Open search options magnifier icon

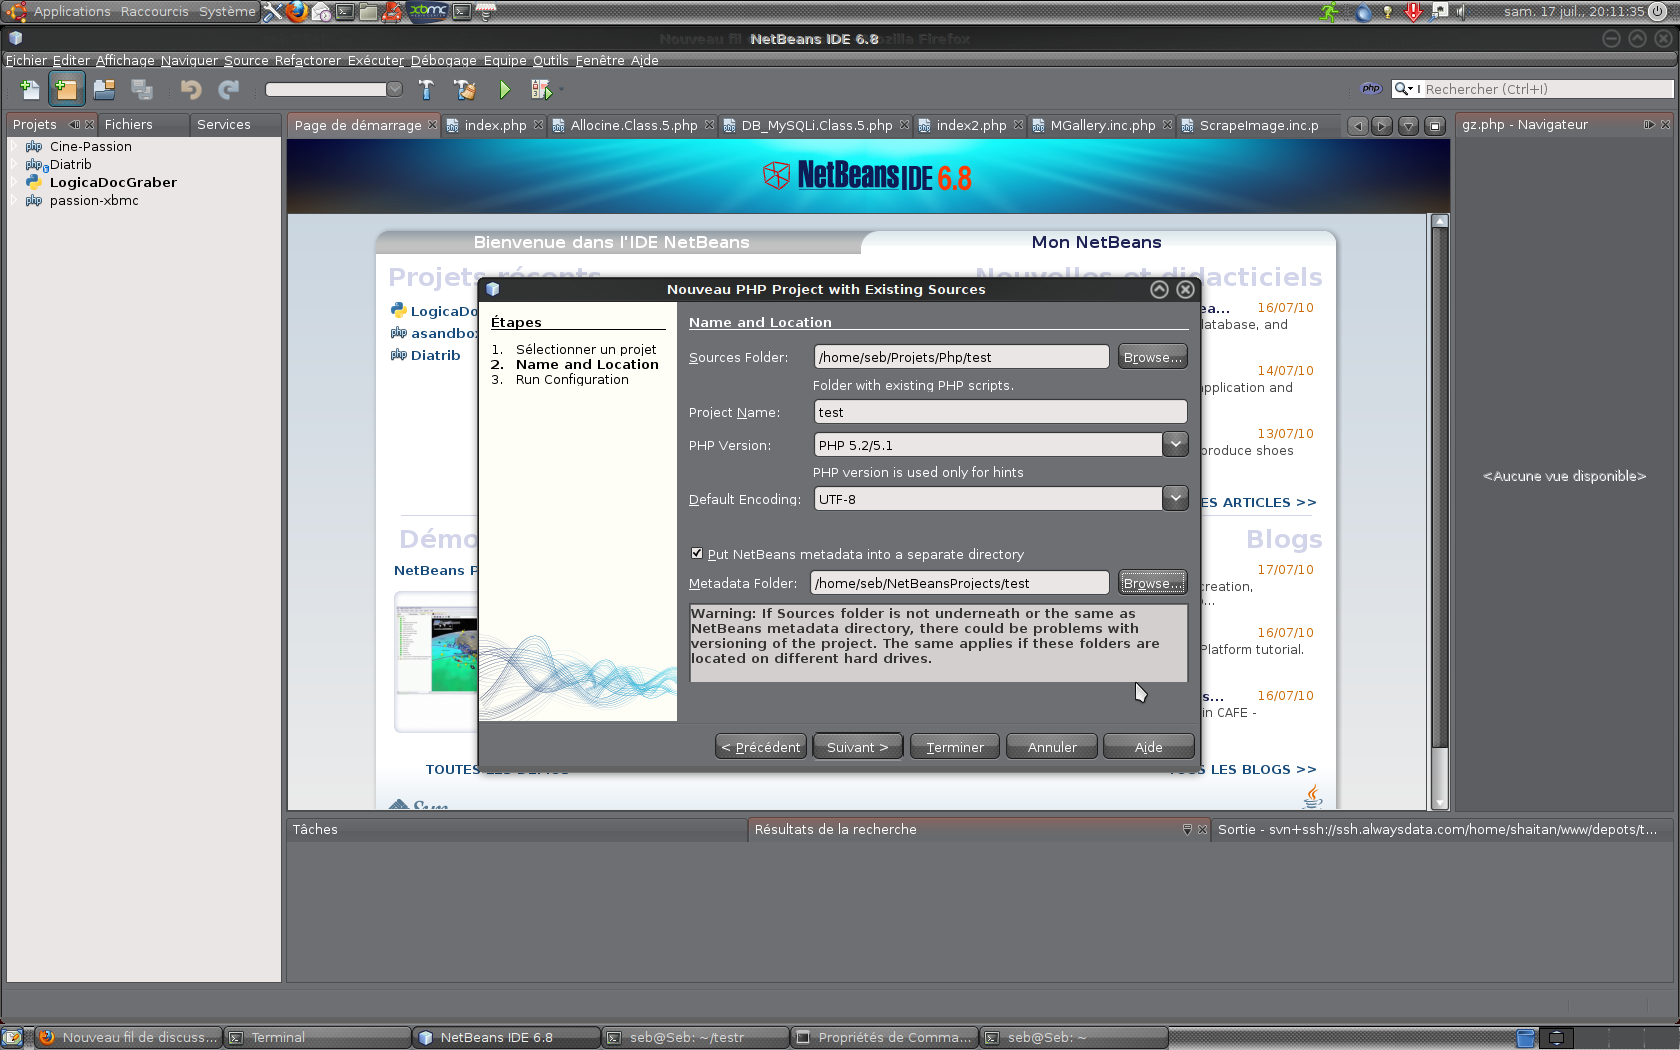click(x=1404, y=88)
